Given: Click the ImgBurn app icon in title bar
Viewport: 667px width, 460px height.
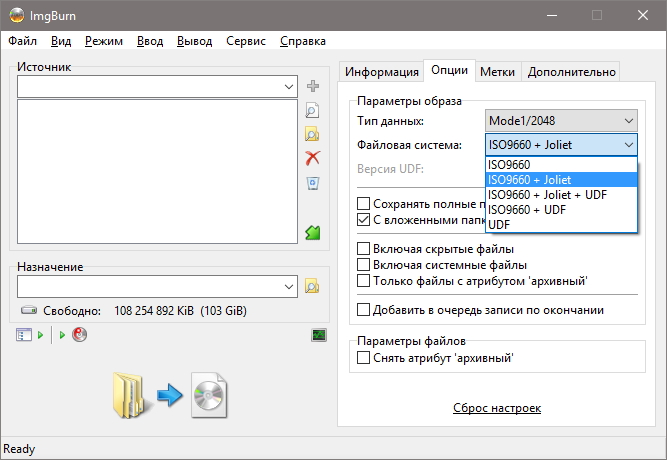Looking at the screenshot, I should coord(17,15).
